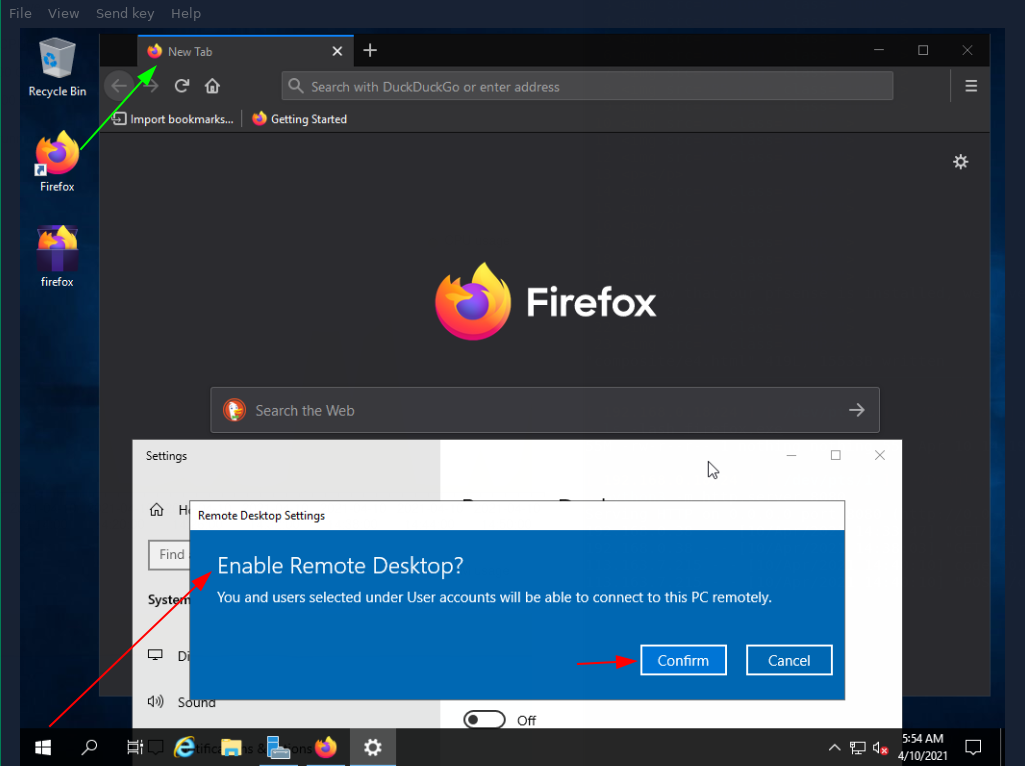Open File Explorer from taskbar
Image resolution: width=1025 pixels, height=766 pixels.
tap(231, 747)
